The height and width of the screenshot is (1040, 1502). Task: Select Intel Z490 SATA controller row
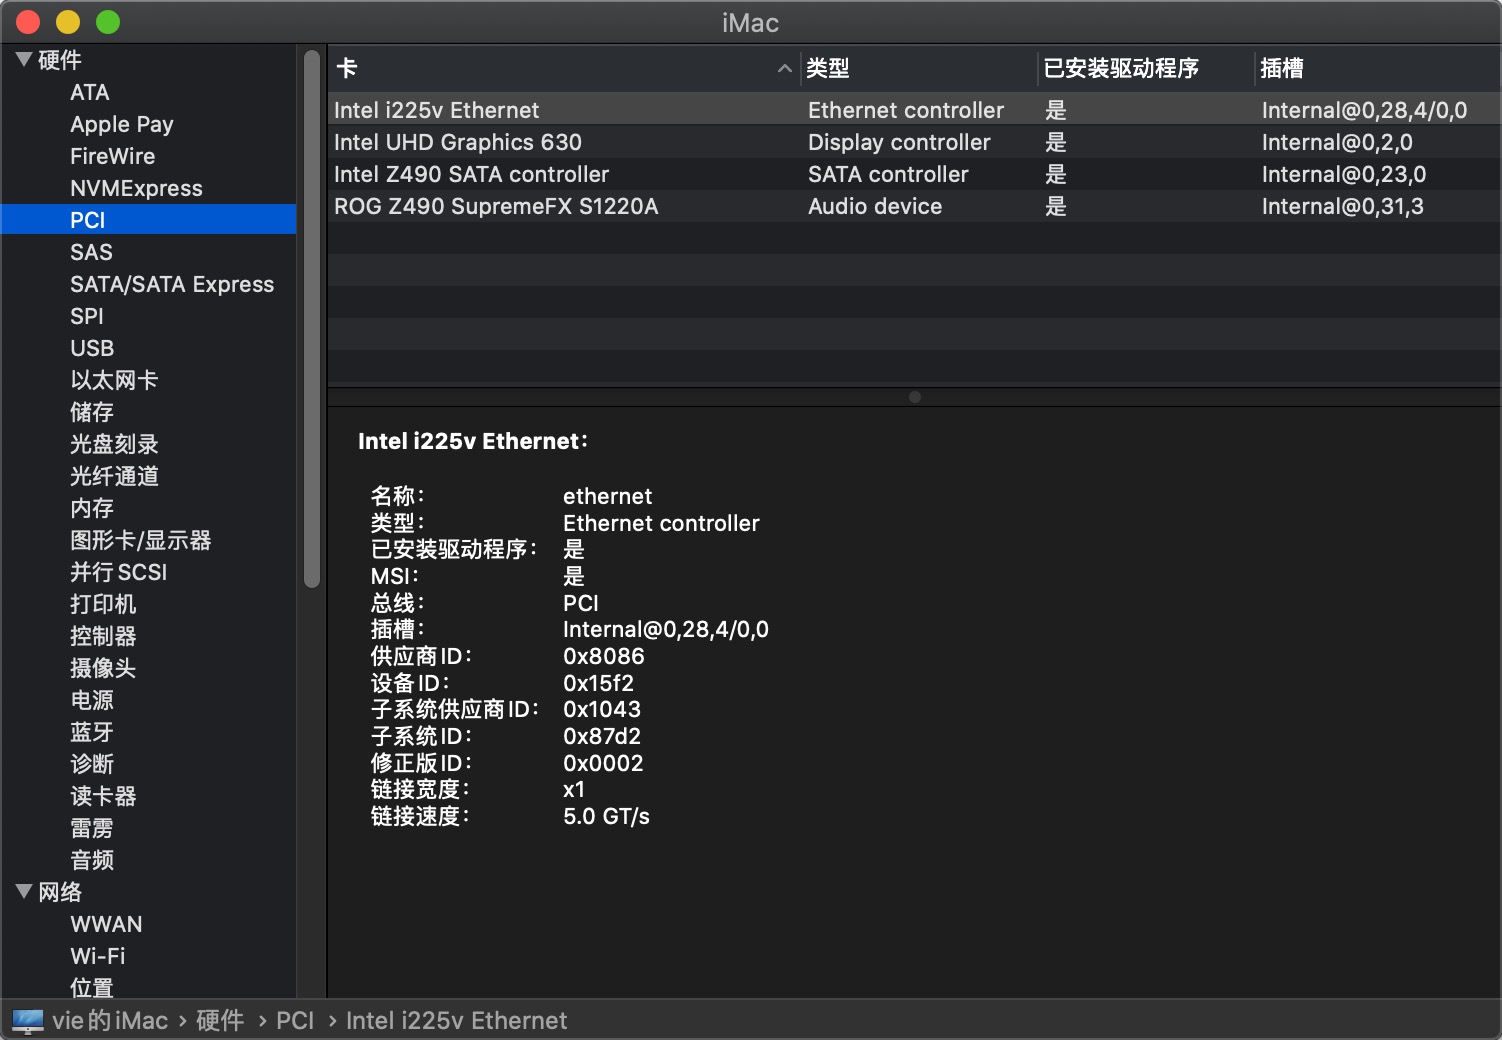coord(914,174)
